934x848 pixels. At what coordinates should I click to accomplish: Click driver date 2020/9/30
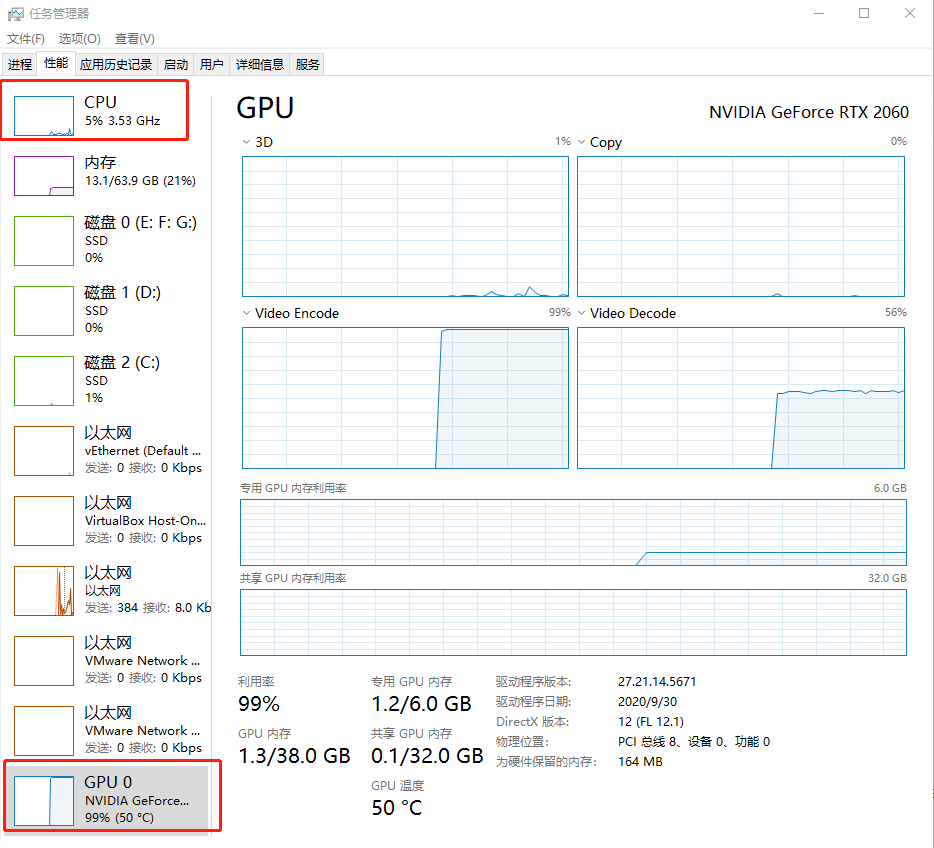[x=647, y=702]
